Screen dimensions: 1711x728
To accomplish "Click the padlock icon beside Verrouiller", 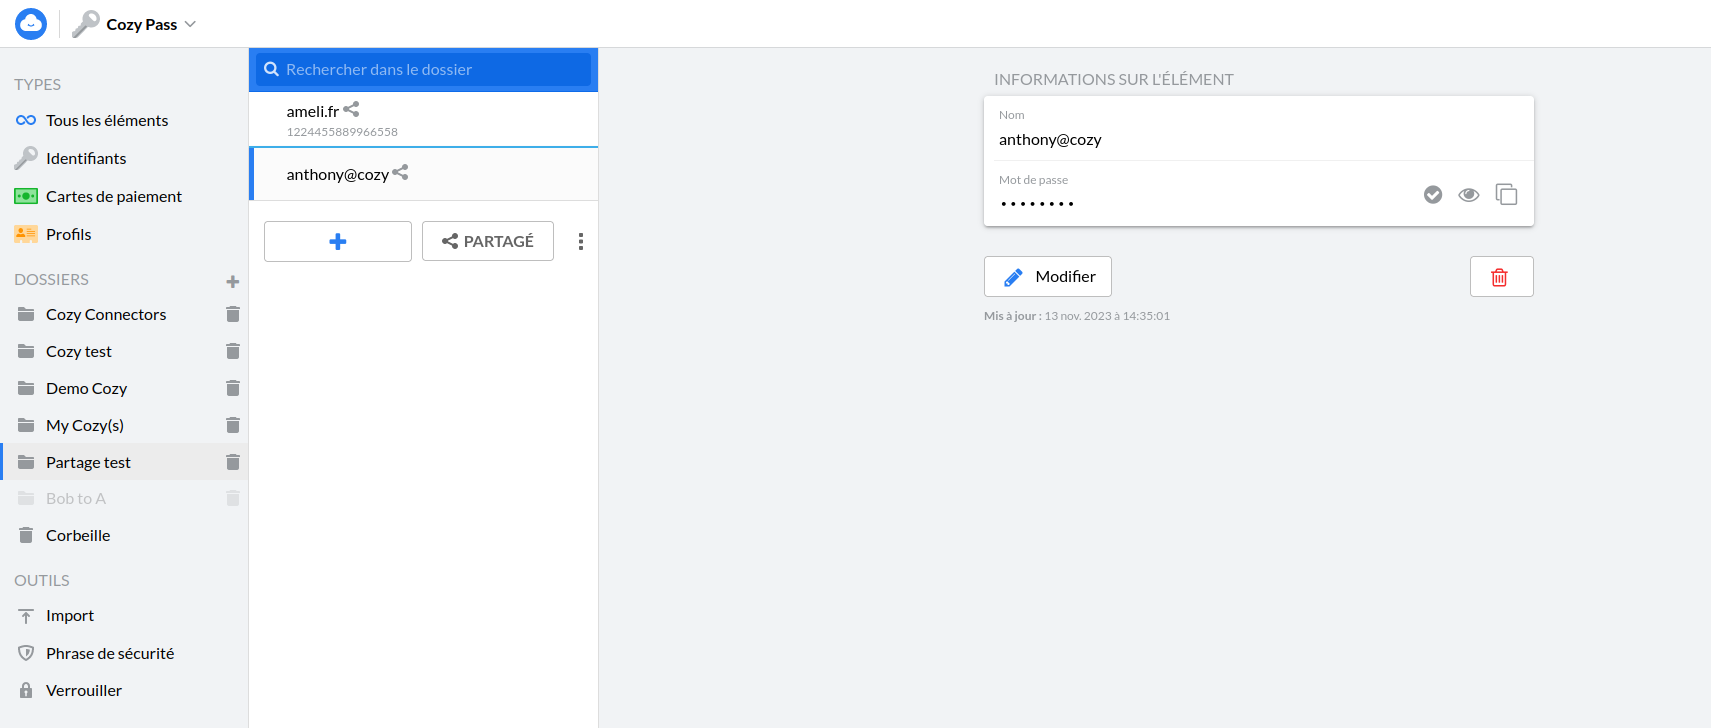I will tap(26, 690).
